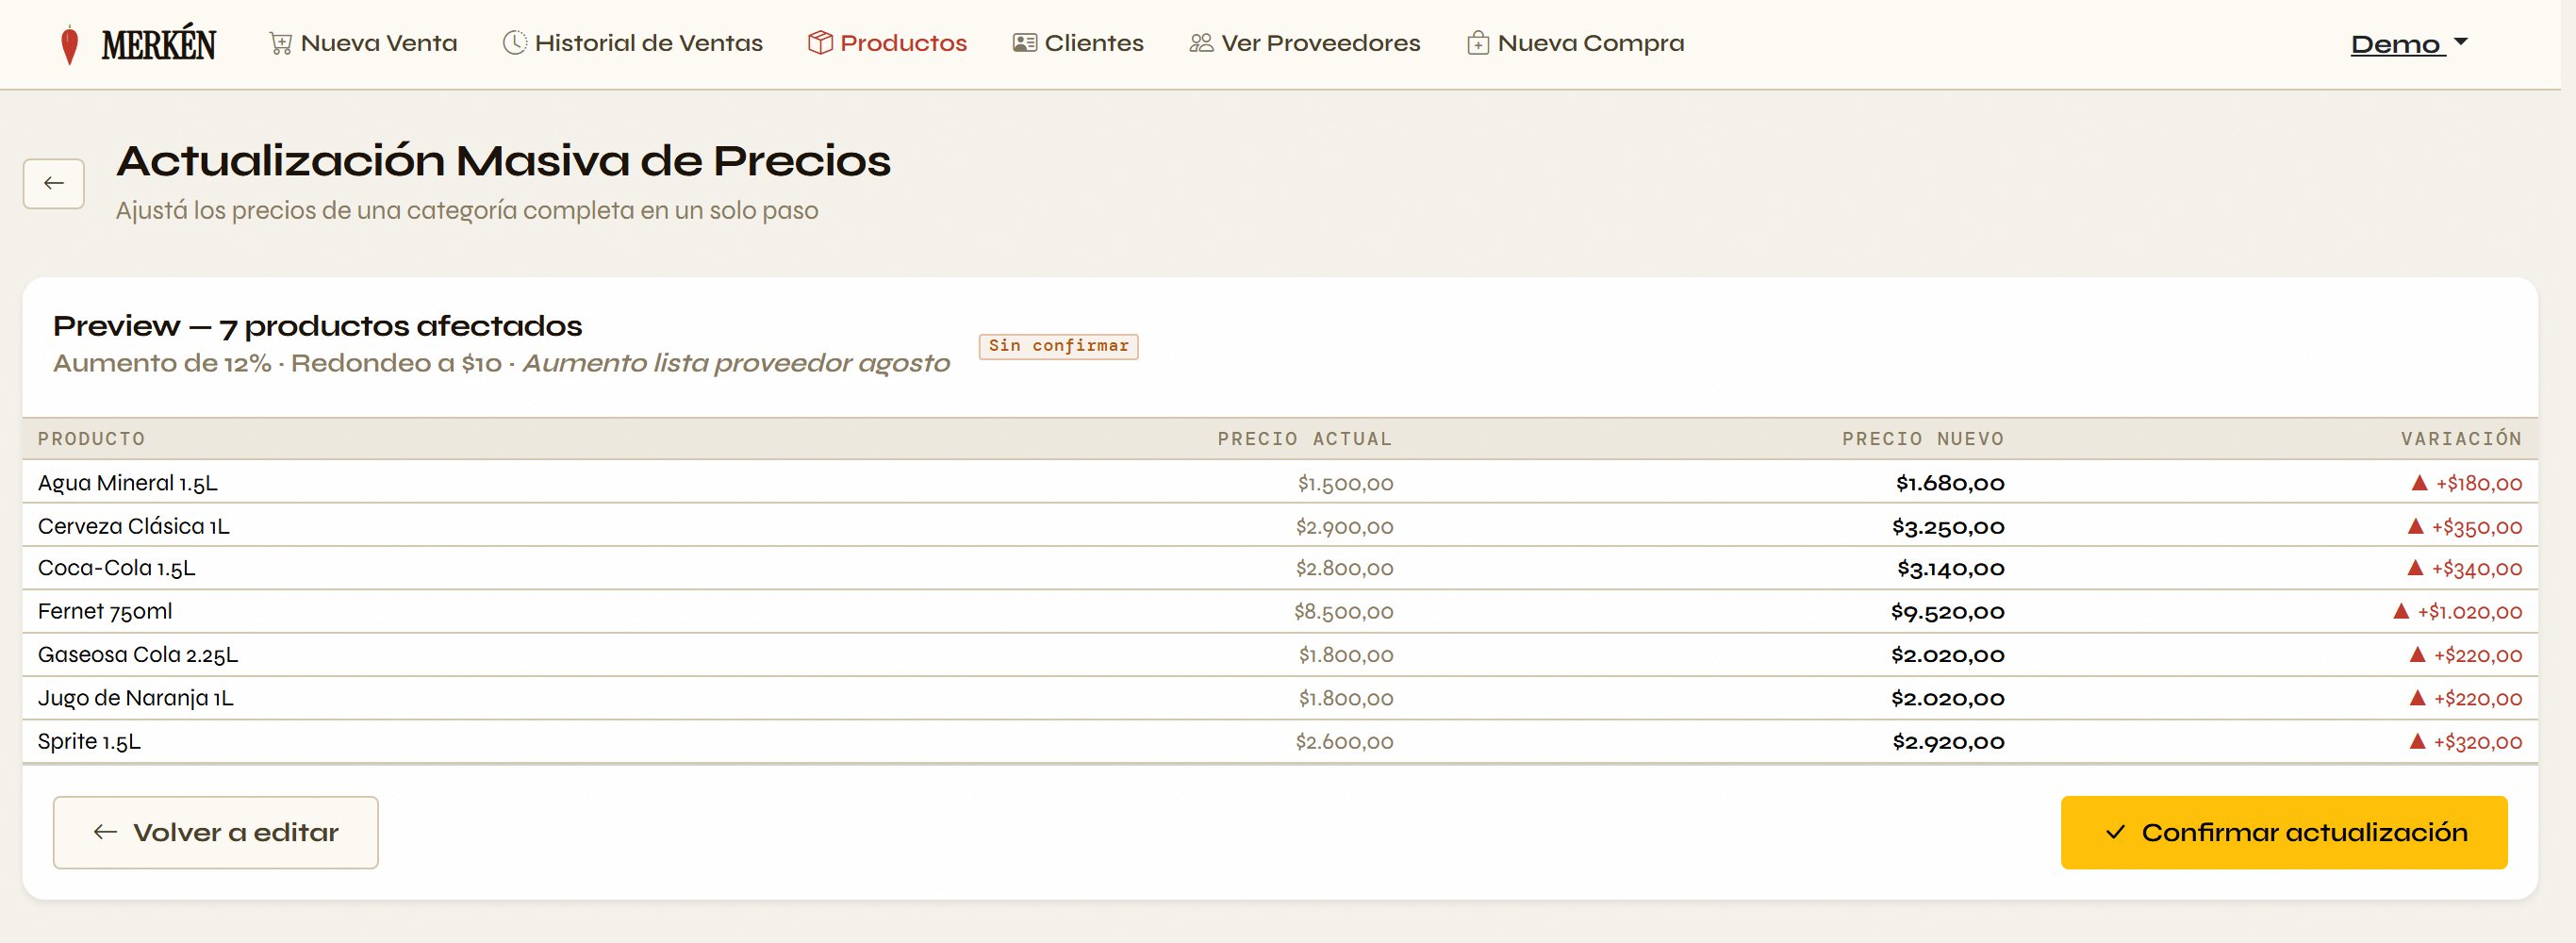Open the Clientes section
Viewport: 2576px width, 943px height.
tap(1078, 43)
